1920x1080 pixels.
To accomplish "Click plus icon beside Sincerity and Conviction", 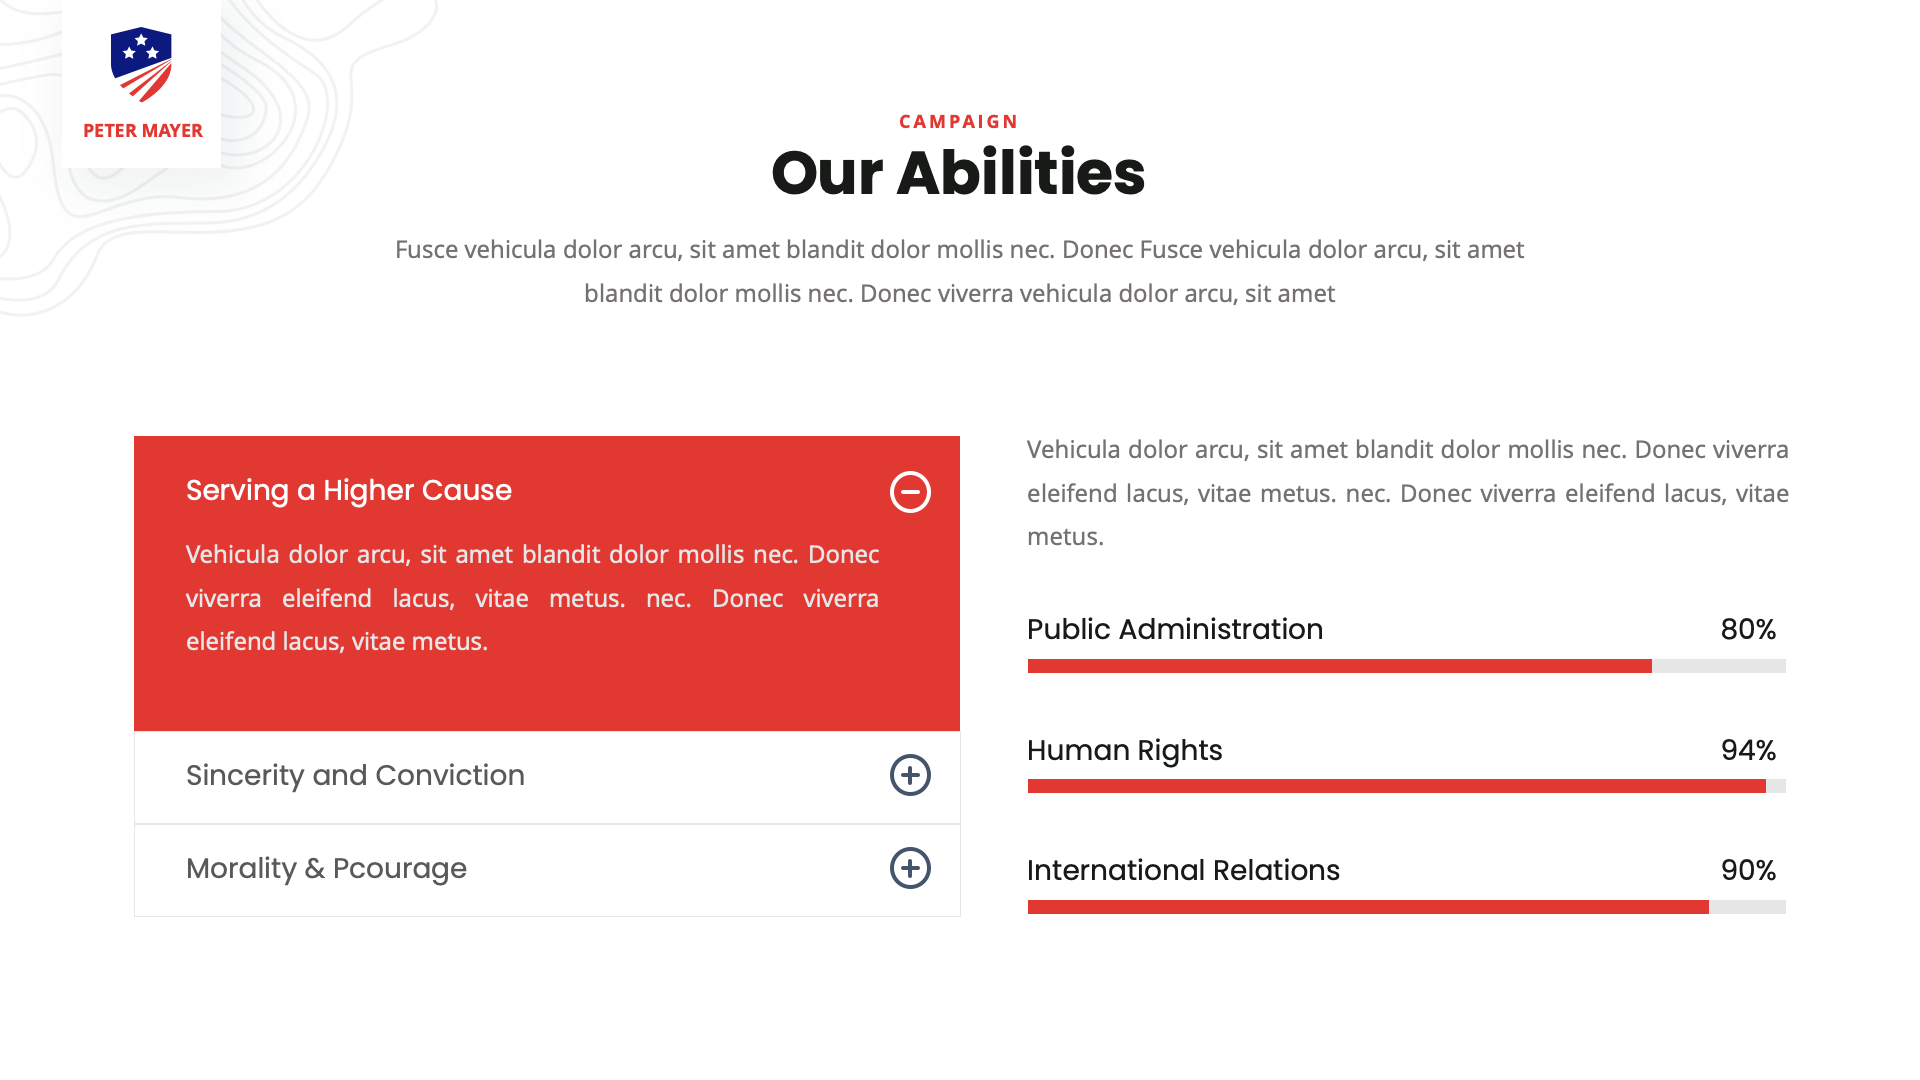I will 910,775.
